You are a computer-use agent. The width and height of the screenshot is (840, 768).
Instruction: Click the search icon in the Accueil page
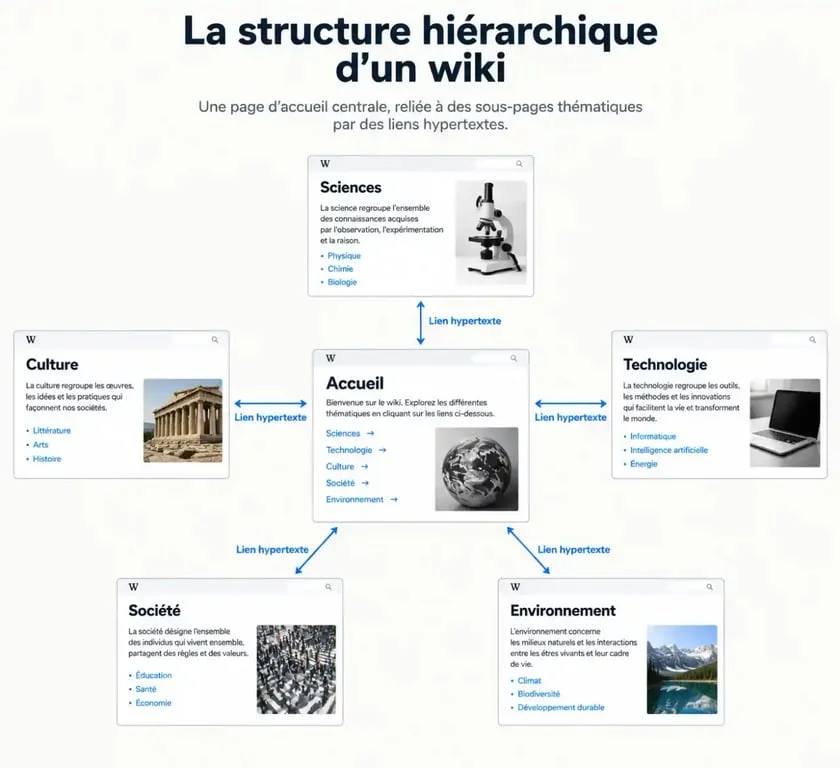[514, 358]
